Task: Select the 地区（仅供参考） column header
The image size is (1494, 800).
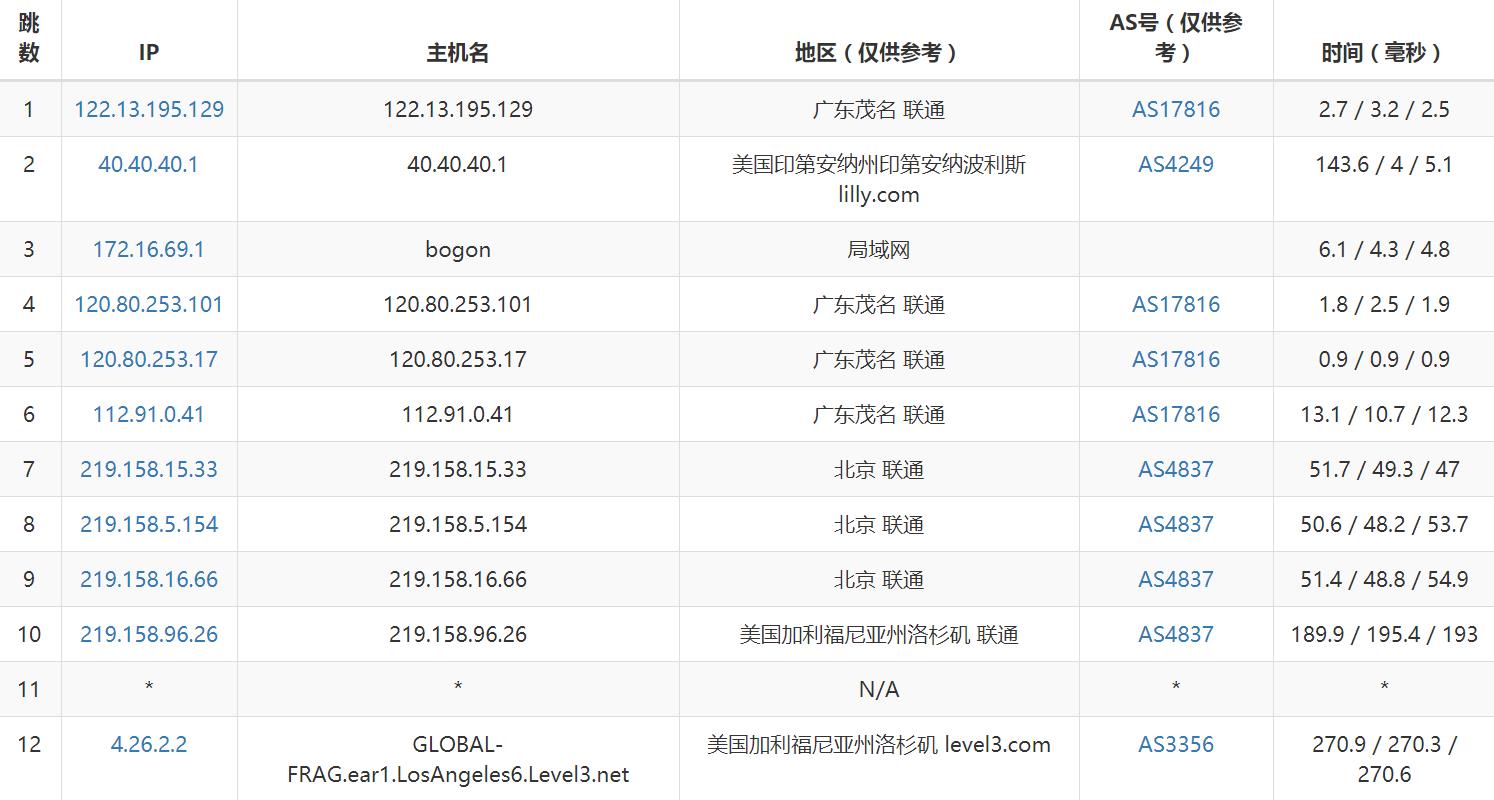Action: (879, 53)
